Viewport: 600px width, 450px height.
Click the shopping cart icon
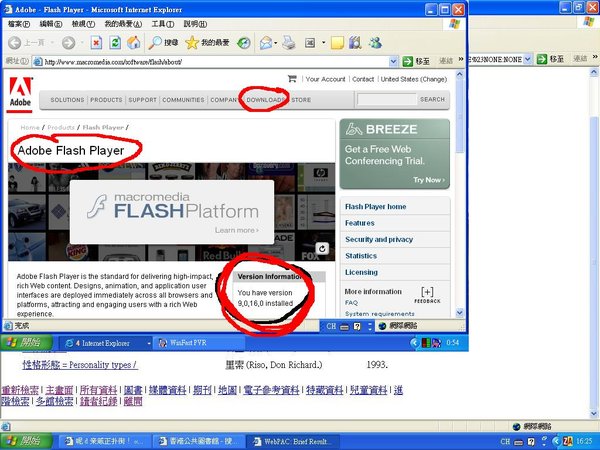click(x=292, y=78)
